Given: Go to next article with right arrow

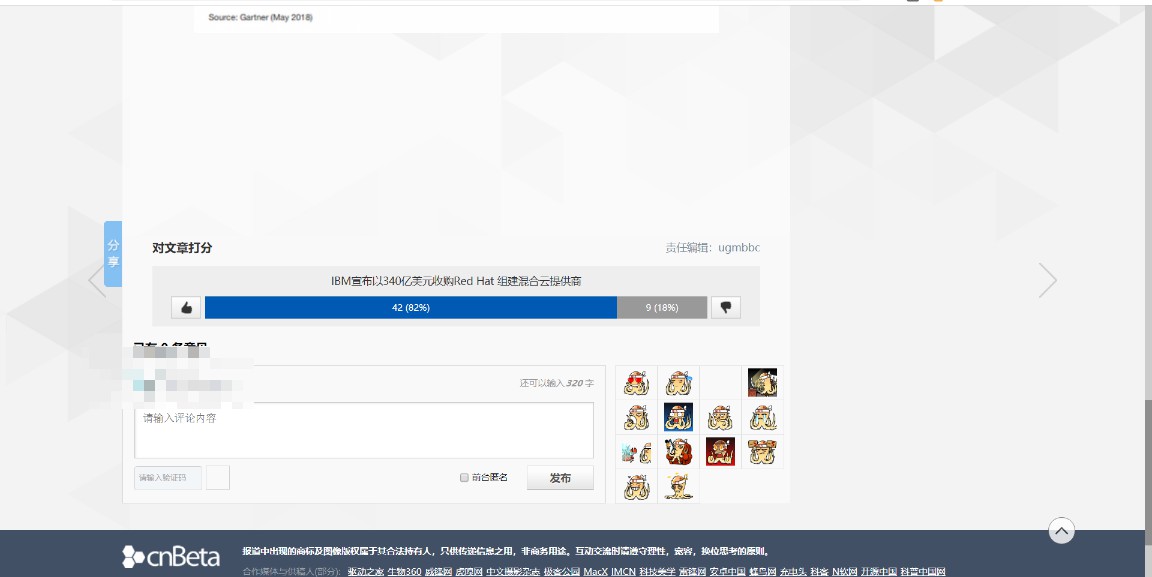Looking at the screenshot, I should [x=1048, y=280].
